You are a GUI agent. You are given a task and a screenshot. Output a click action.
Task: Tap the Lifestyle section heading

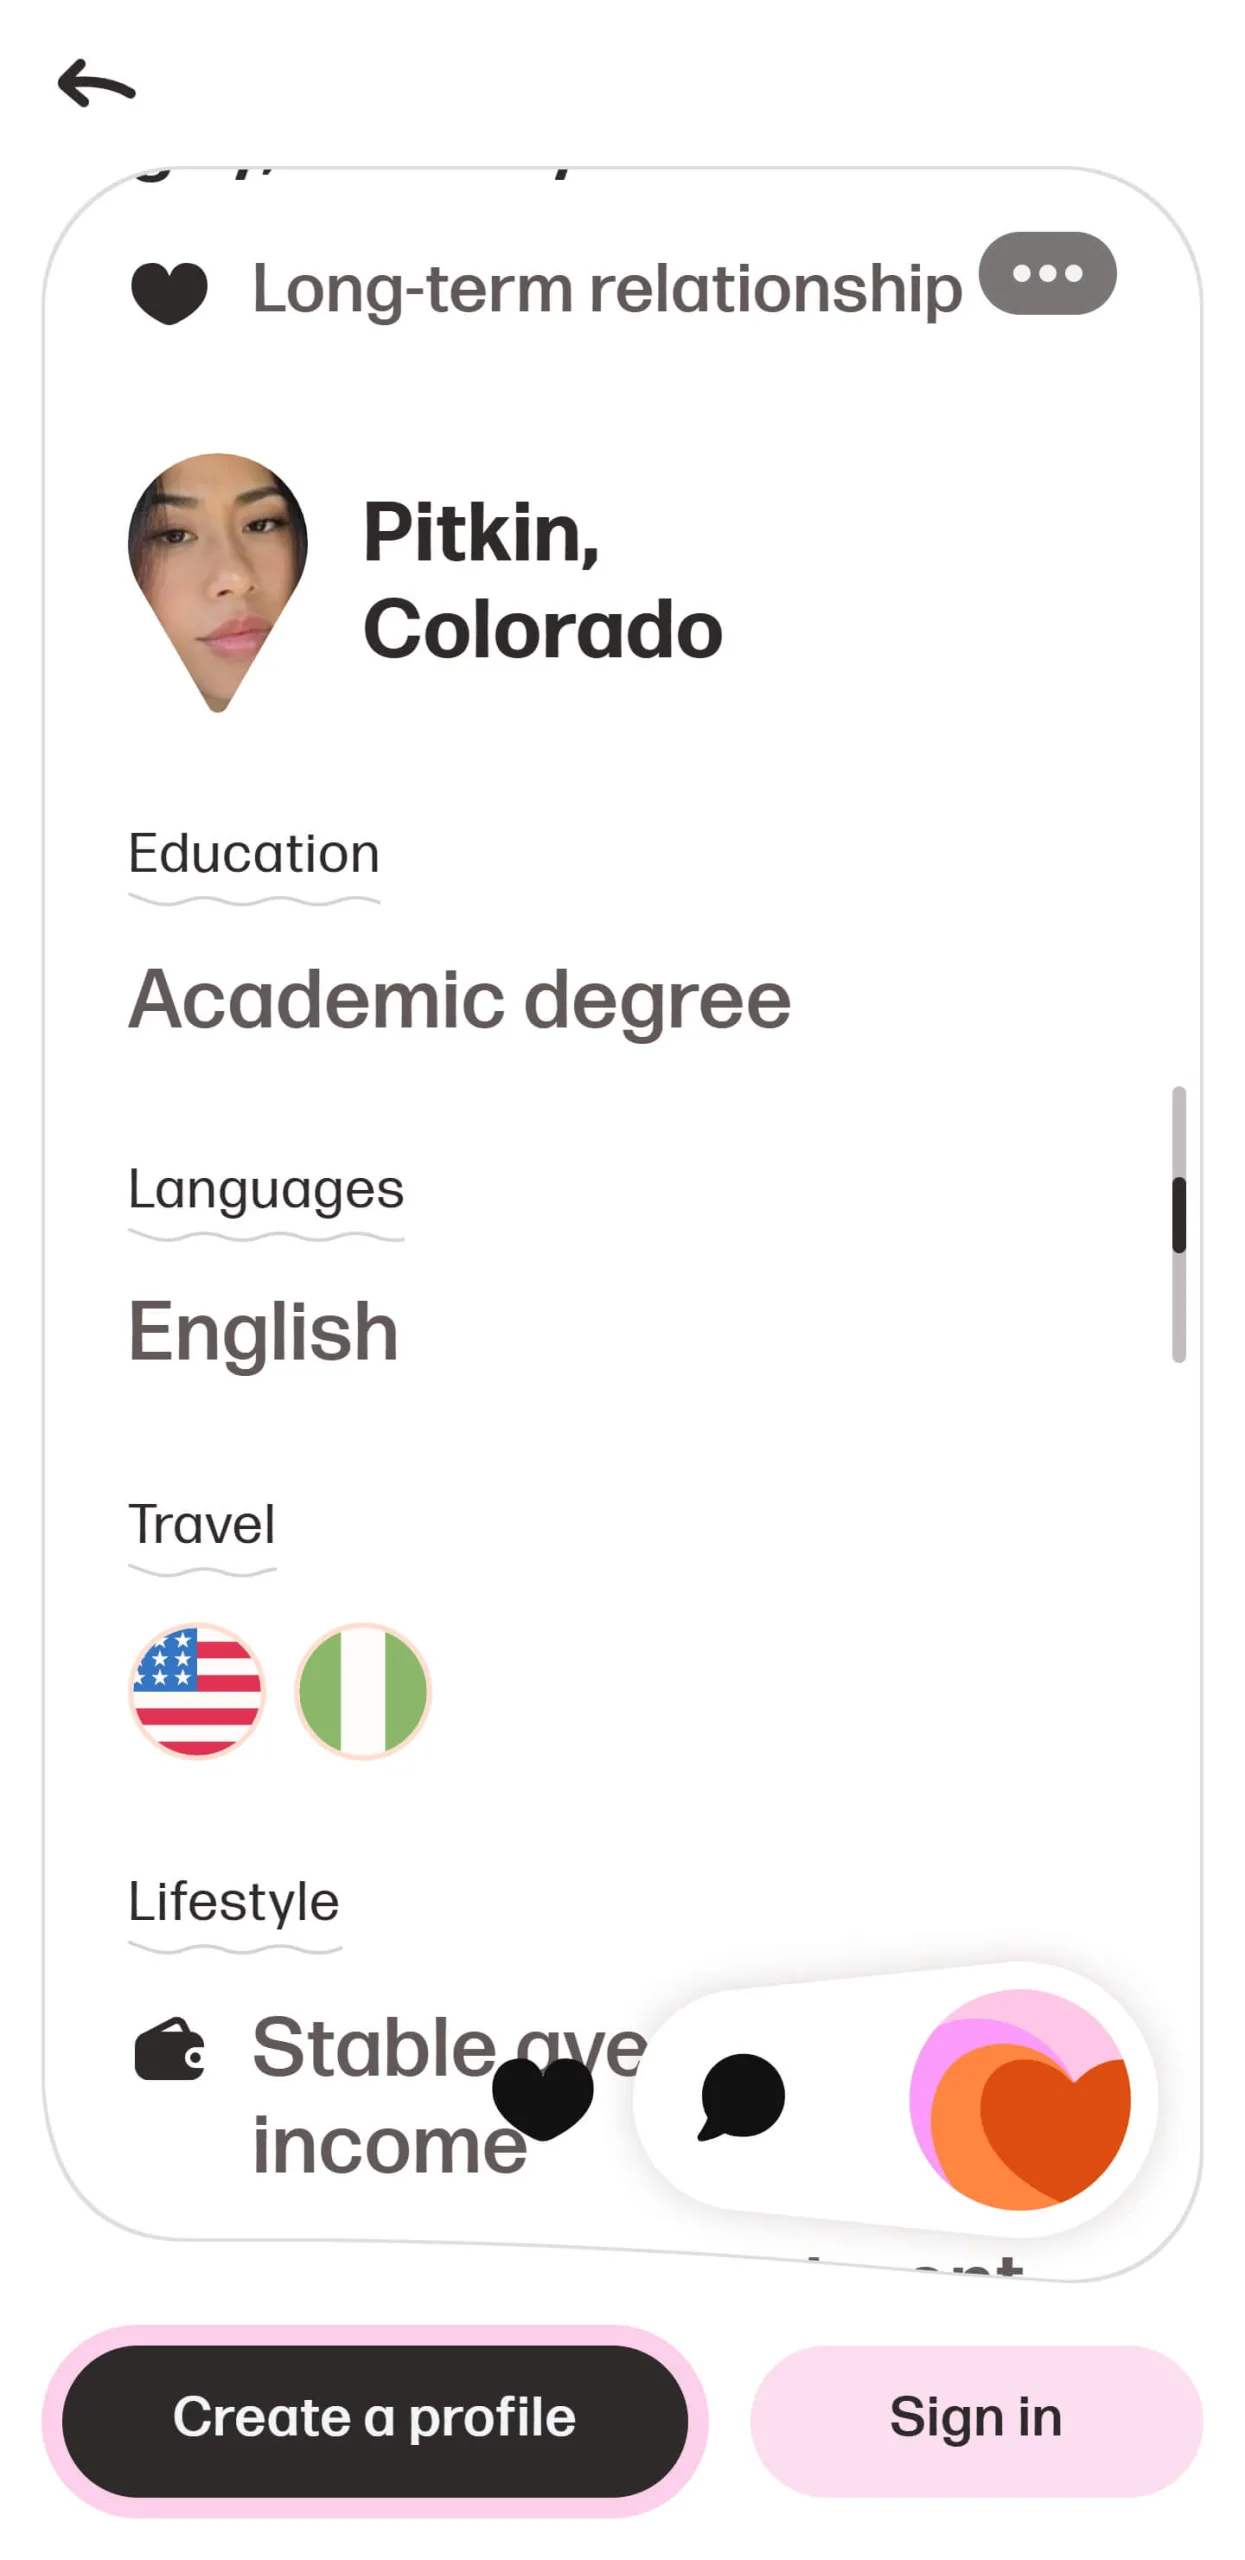click(x=234, y=1900)
